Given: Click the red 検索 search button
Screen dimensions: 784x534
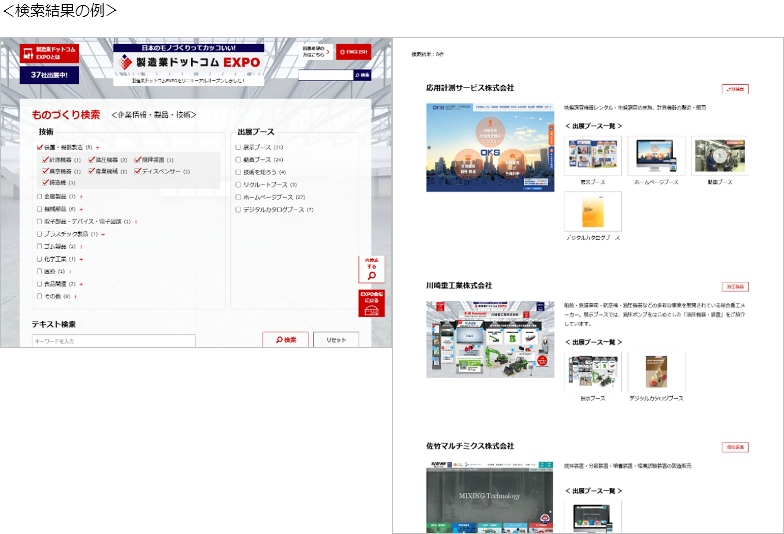Looking at the screenshot, I should click(x=286, y=340).
